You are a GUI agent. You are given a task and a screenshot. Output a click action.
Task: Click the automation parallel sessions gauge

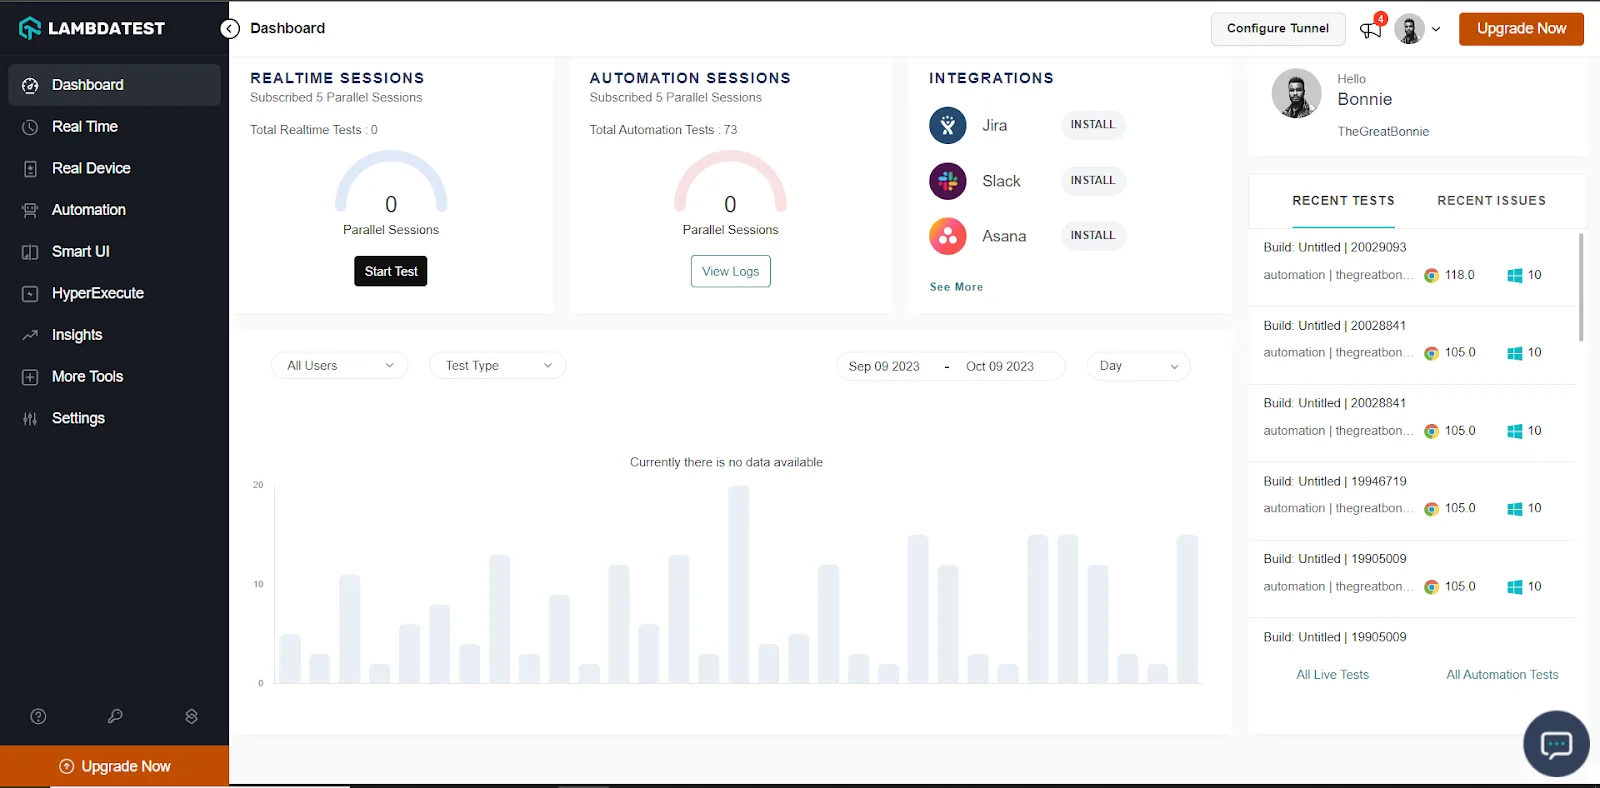[730, 182]
